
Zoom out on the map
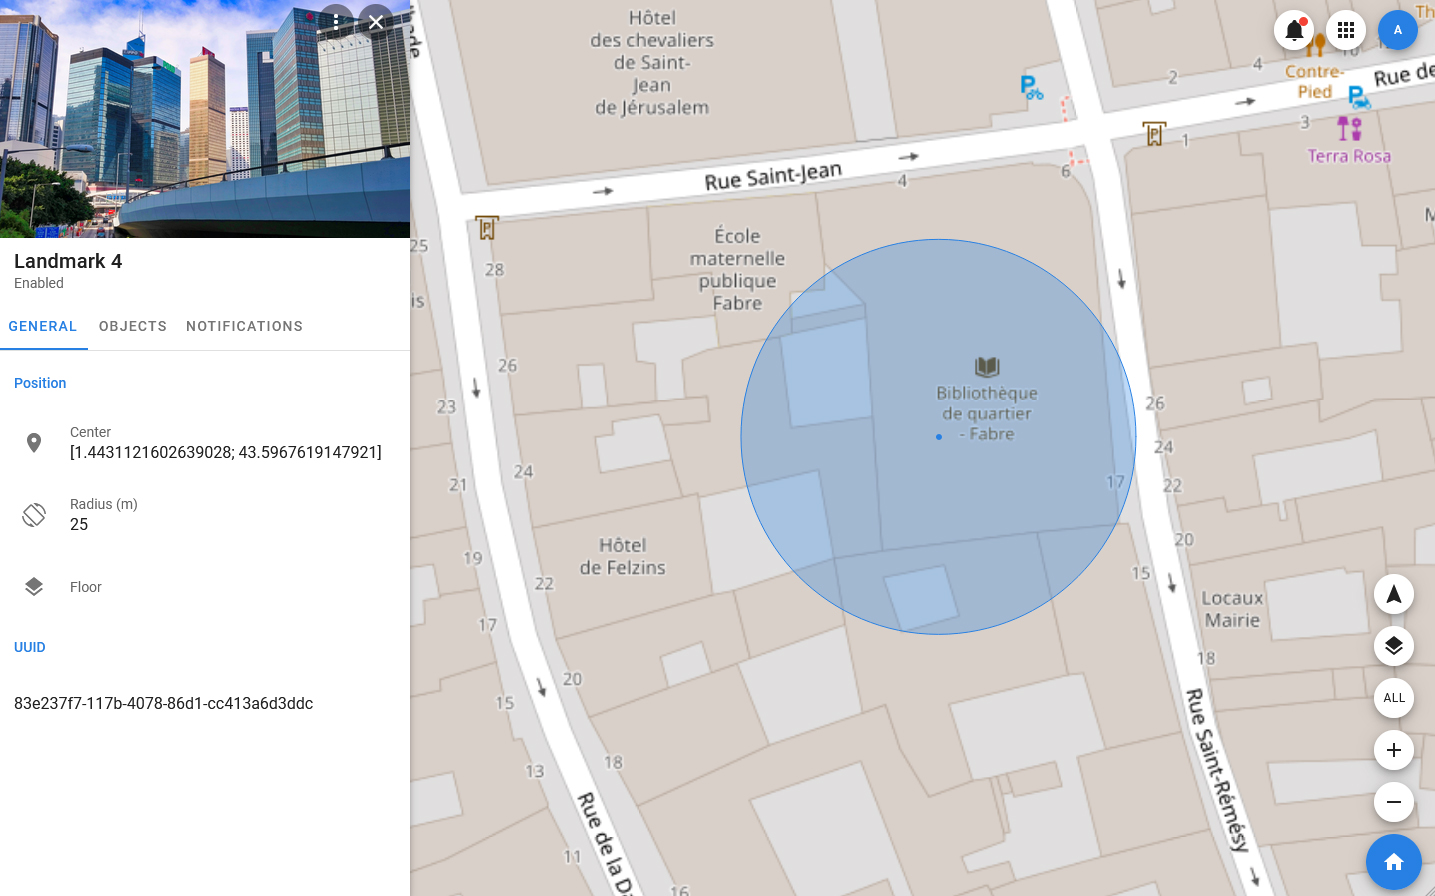1393,802
